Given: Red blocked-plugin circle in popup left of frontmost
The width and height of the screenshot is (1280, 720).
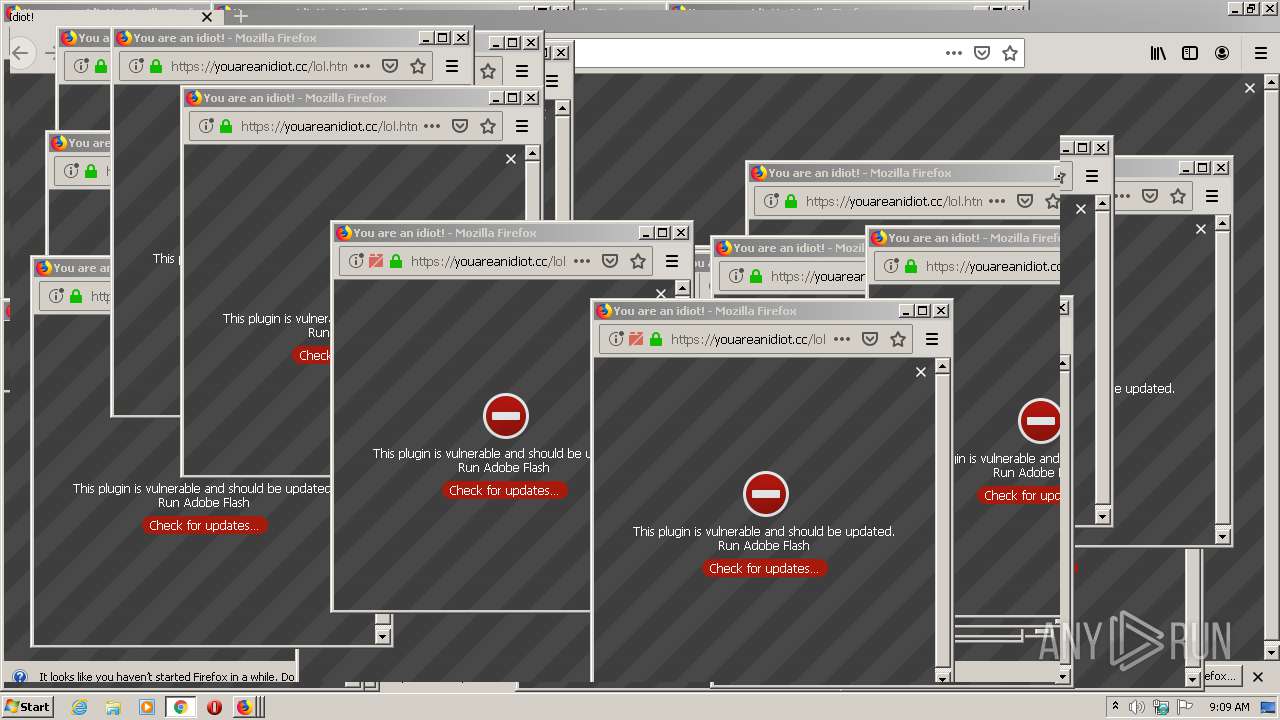Looking at the screenshot, I should click(506, 416).
